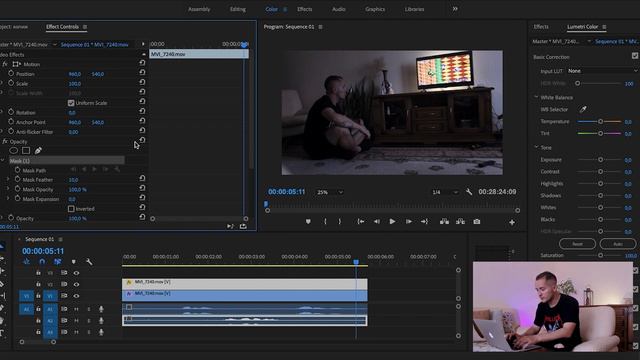The height and width of the screenshot is (360, 640).
Task: Expand the Mask Expansion property
Action: (8, 199)
